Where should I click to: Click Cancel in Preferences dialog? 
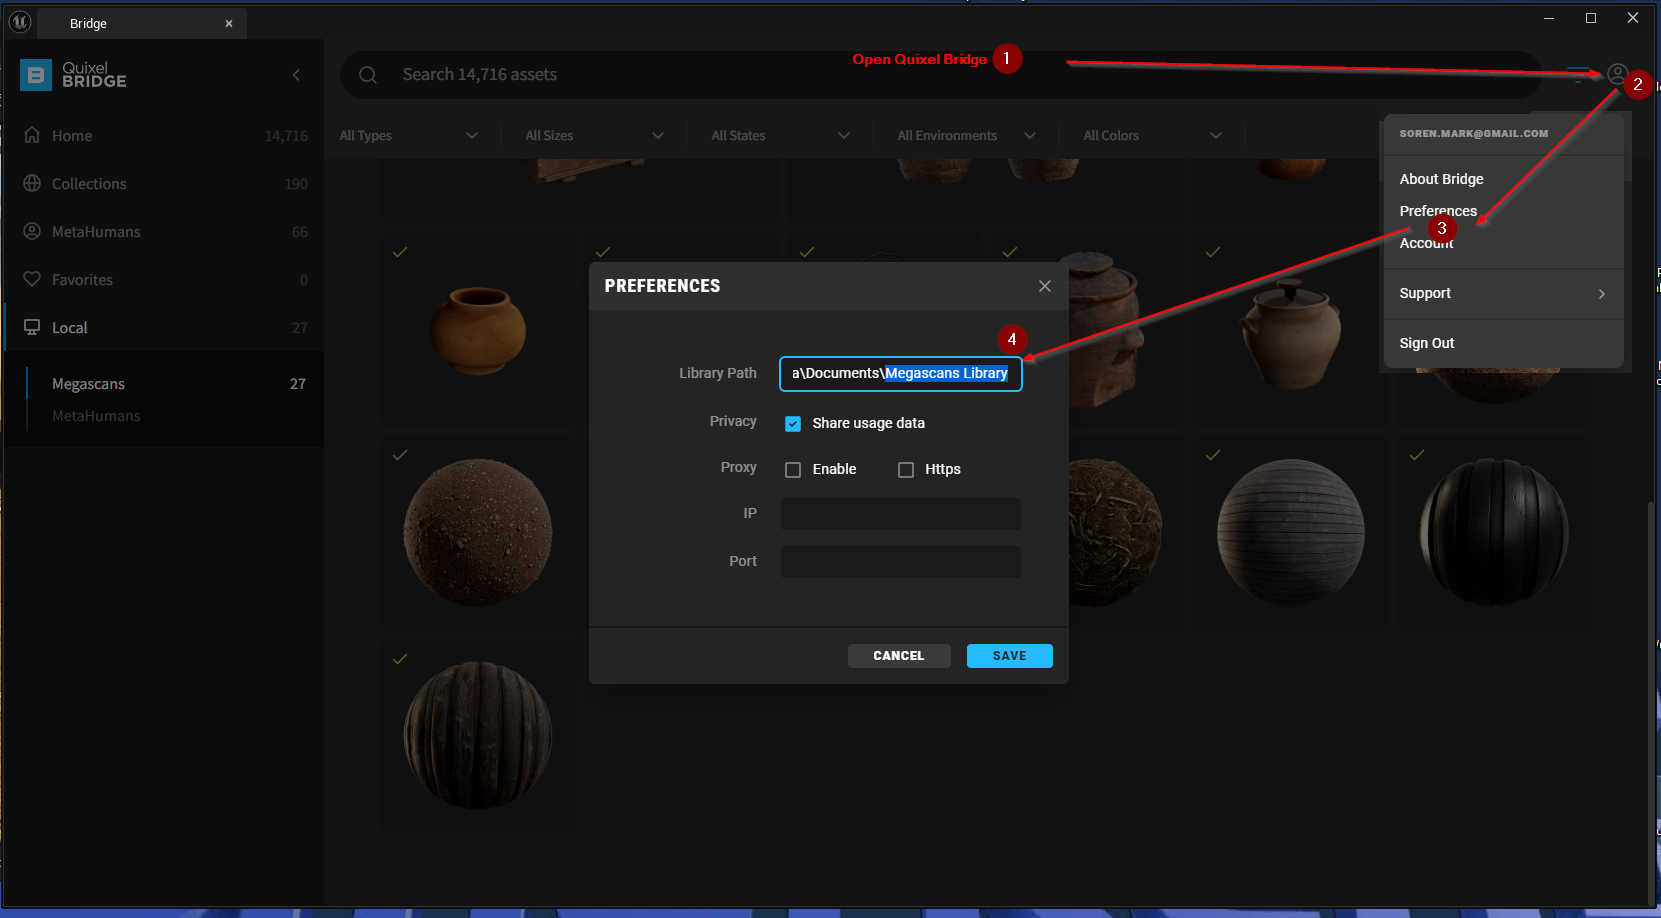(x=898, y=656)
